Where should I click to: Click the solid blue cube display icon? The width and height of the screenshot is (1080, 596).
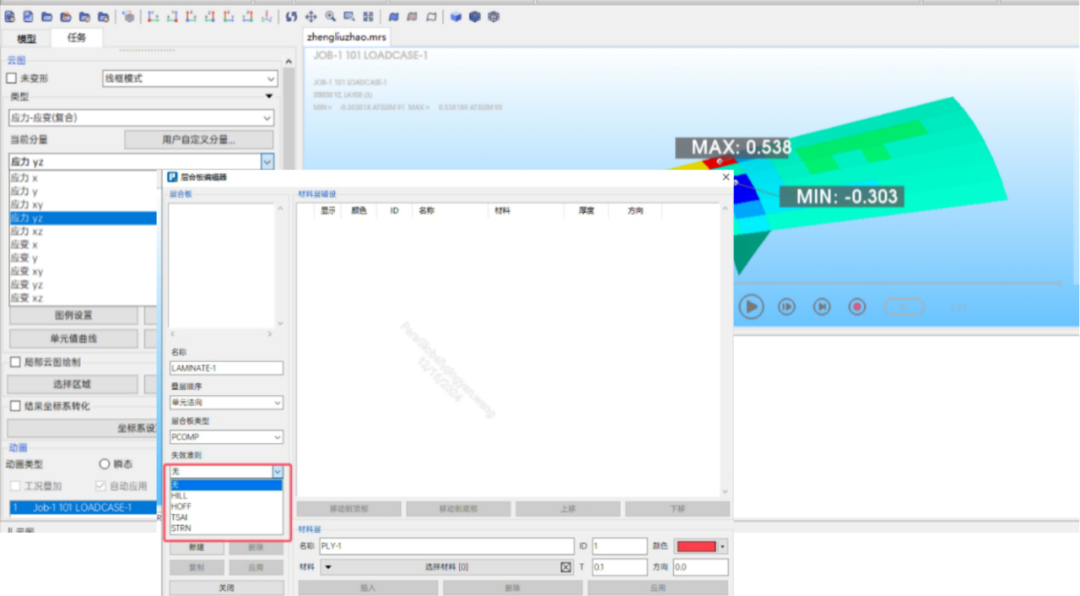pyautogui.click(x=456, y=16)
